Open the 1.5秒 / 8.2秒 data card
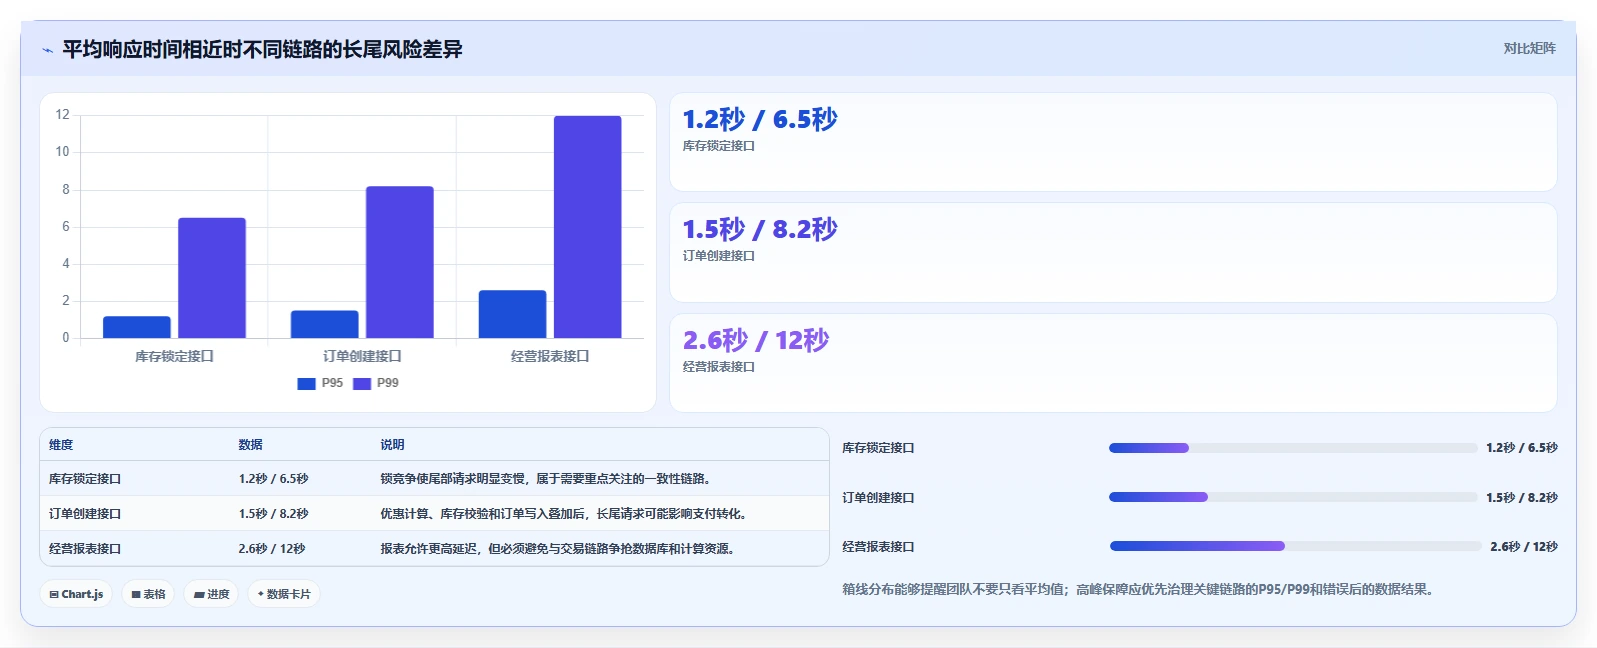The image size is (1597, 648). pos(1113,253)
